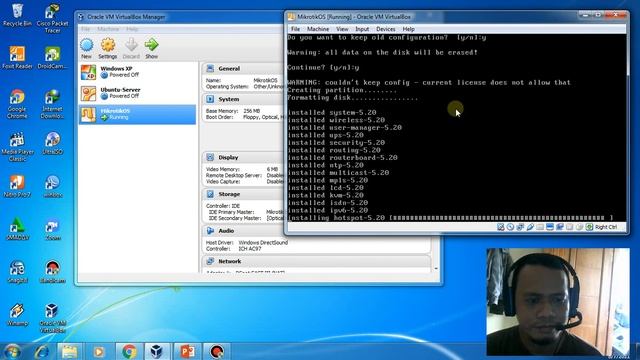Open Devices menu in MikrotikOS window
This screenshot has height=360, width=640.
[x=386, y=29]
